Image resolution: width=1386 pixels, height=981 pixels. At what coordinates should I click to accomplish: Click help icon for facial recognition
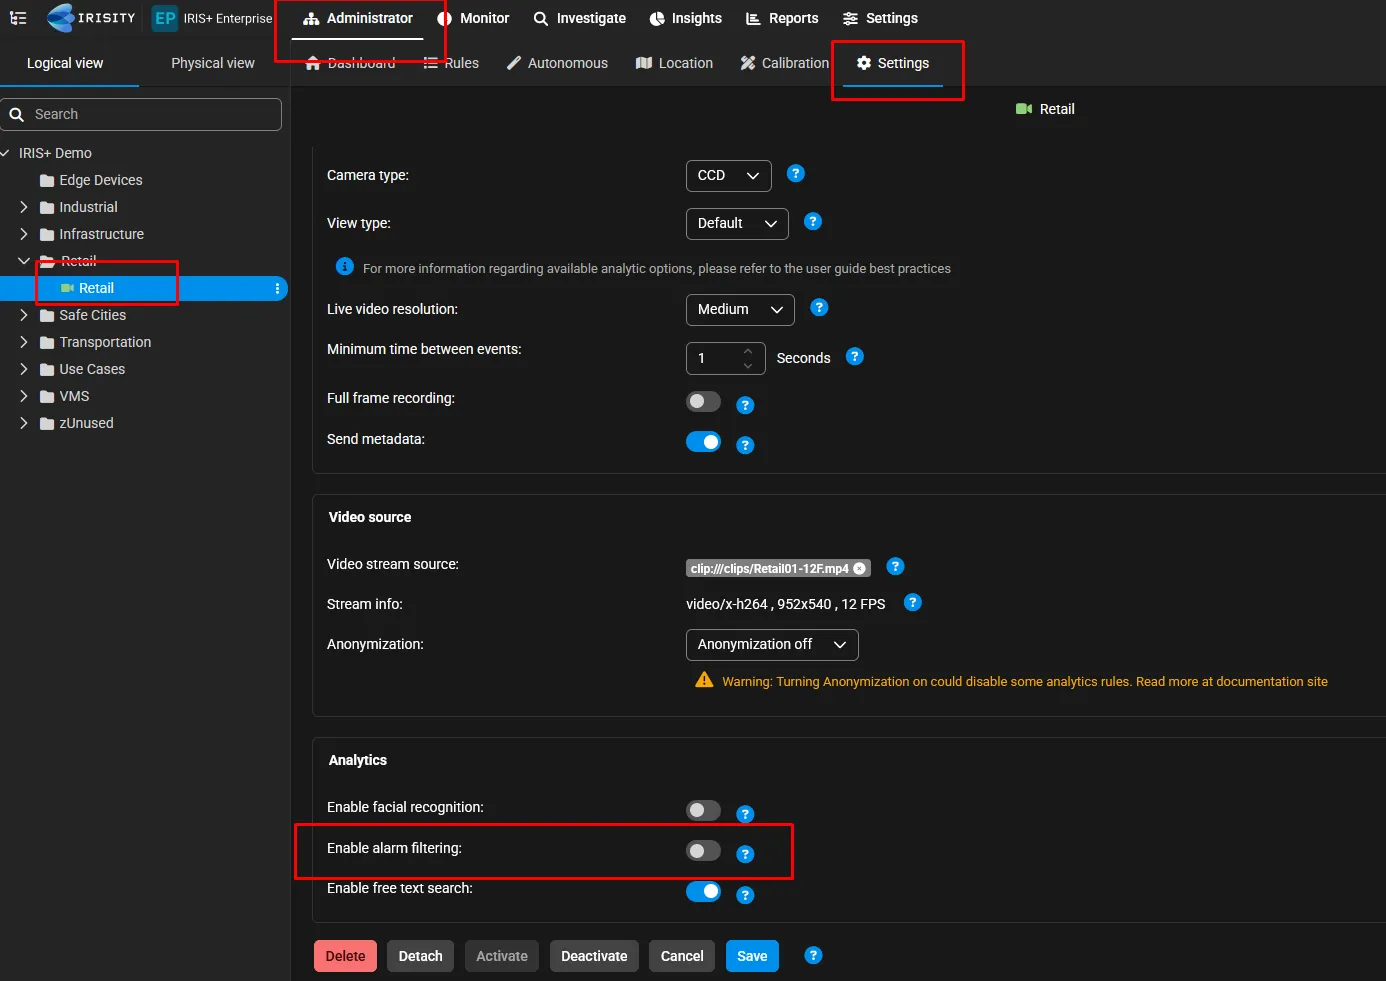[x=745, y=814]
